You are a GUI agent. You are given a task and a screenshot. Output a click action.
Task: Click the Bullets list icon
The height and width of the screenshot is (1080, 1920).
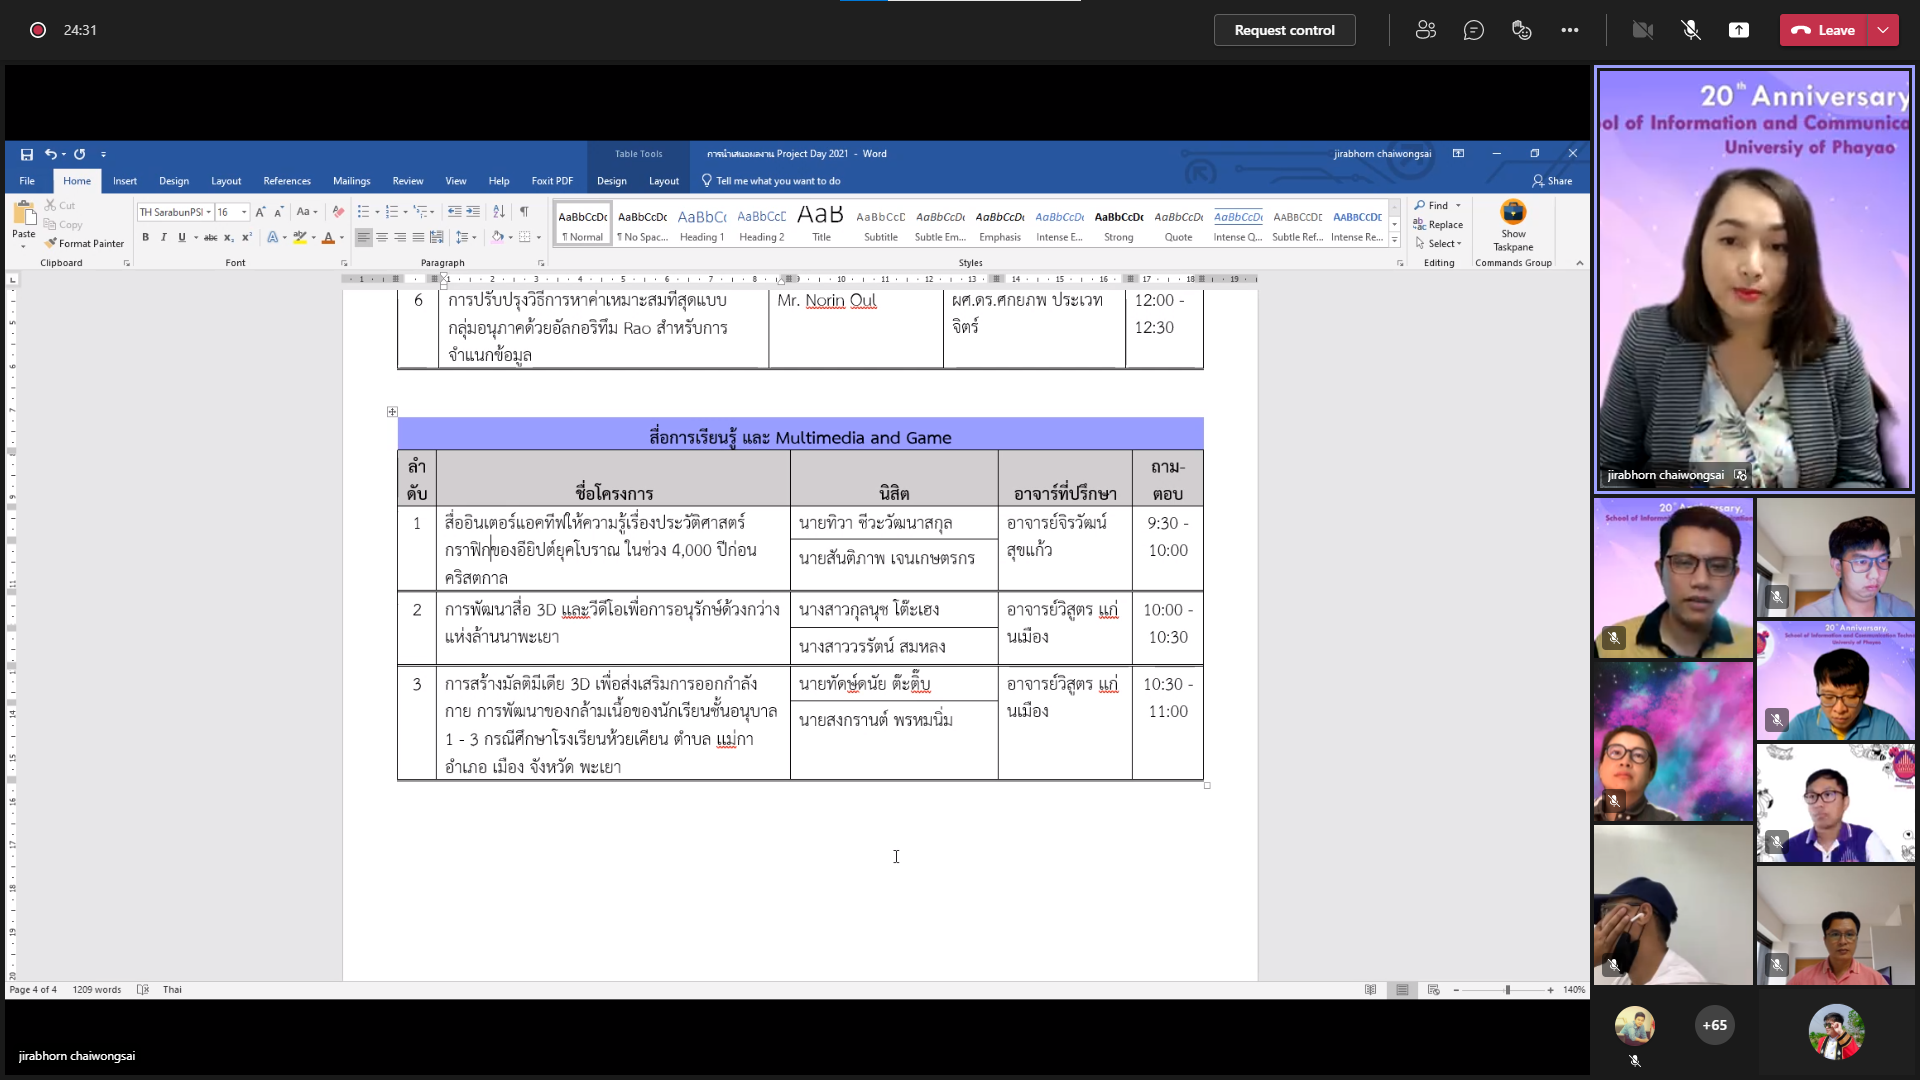[x=364, y=212]
